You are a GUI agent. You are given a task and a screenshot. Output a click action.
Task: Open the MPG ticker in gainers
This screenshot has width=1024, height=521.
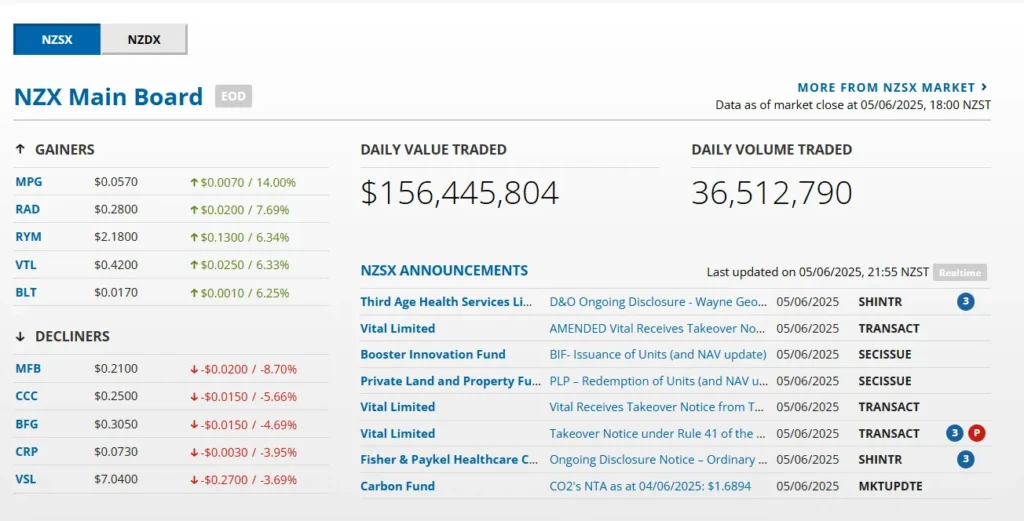click(29, 182)
